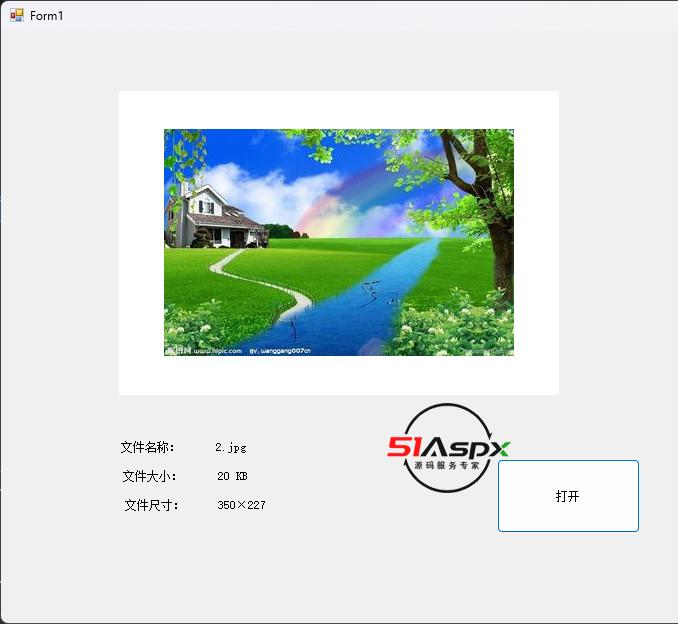Click the 350×227 dimension value
The image size is (678, 624).
click(x=241, y=505)
